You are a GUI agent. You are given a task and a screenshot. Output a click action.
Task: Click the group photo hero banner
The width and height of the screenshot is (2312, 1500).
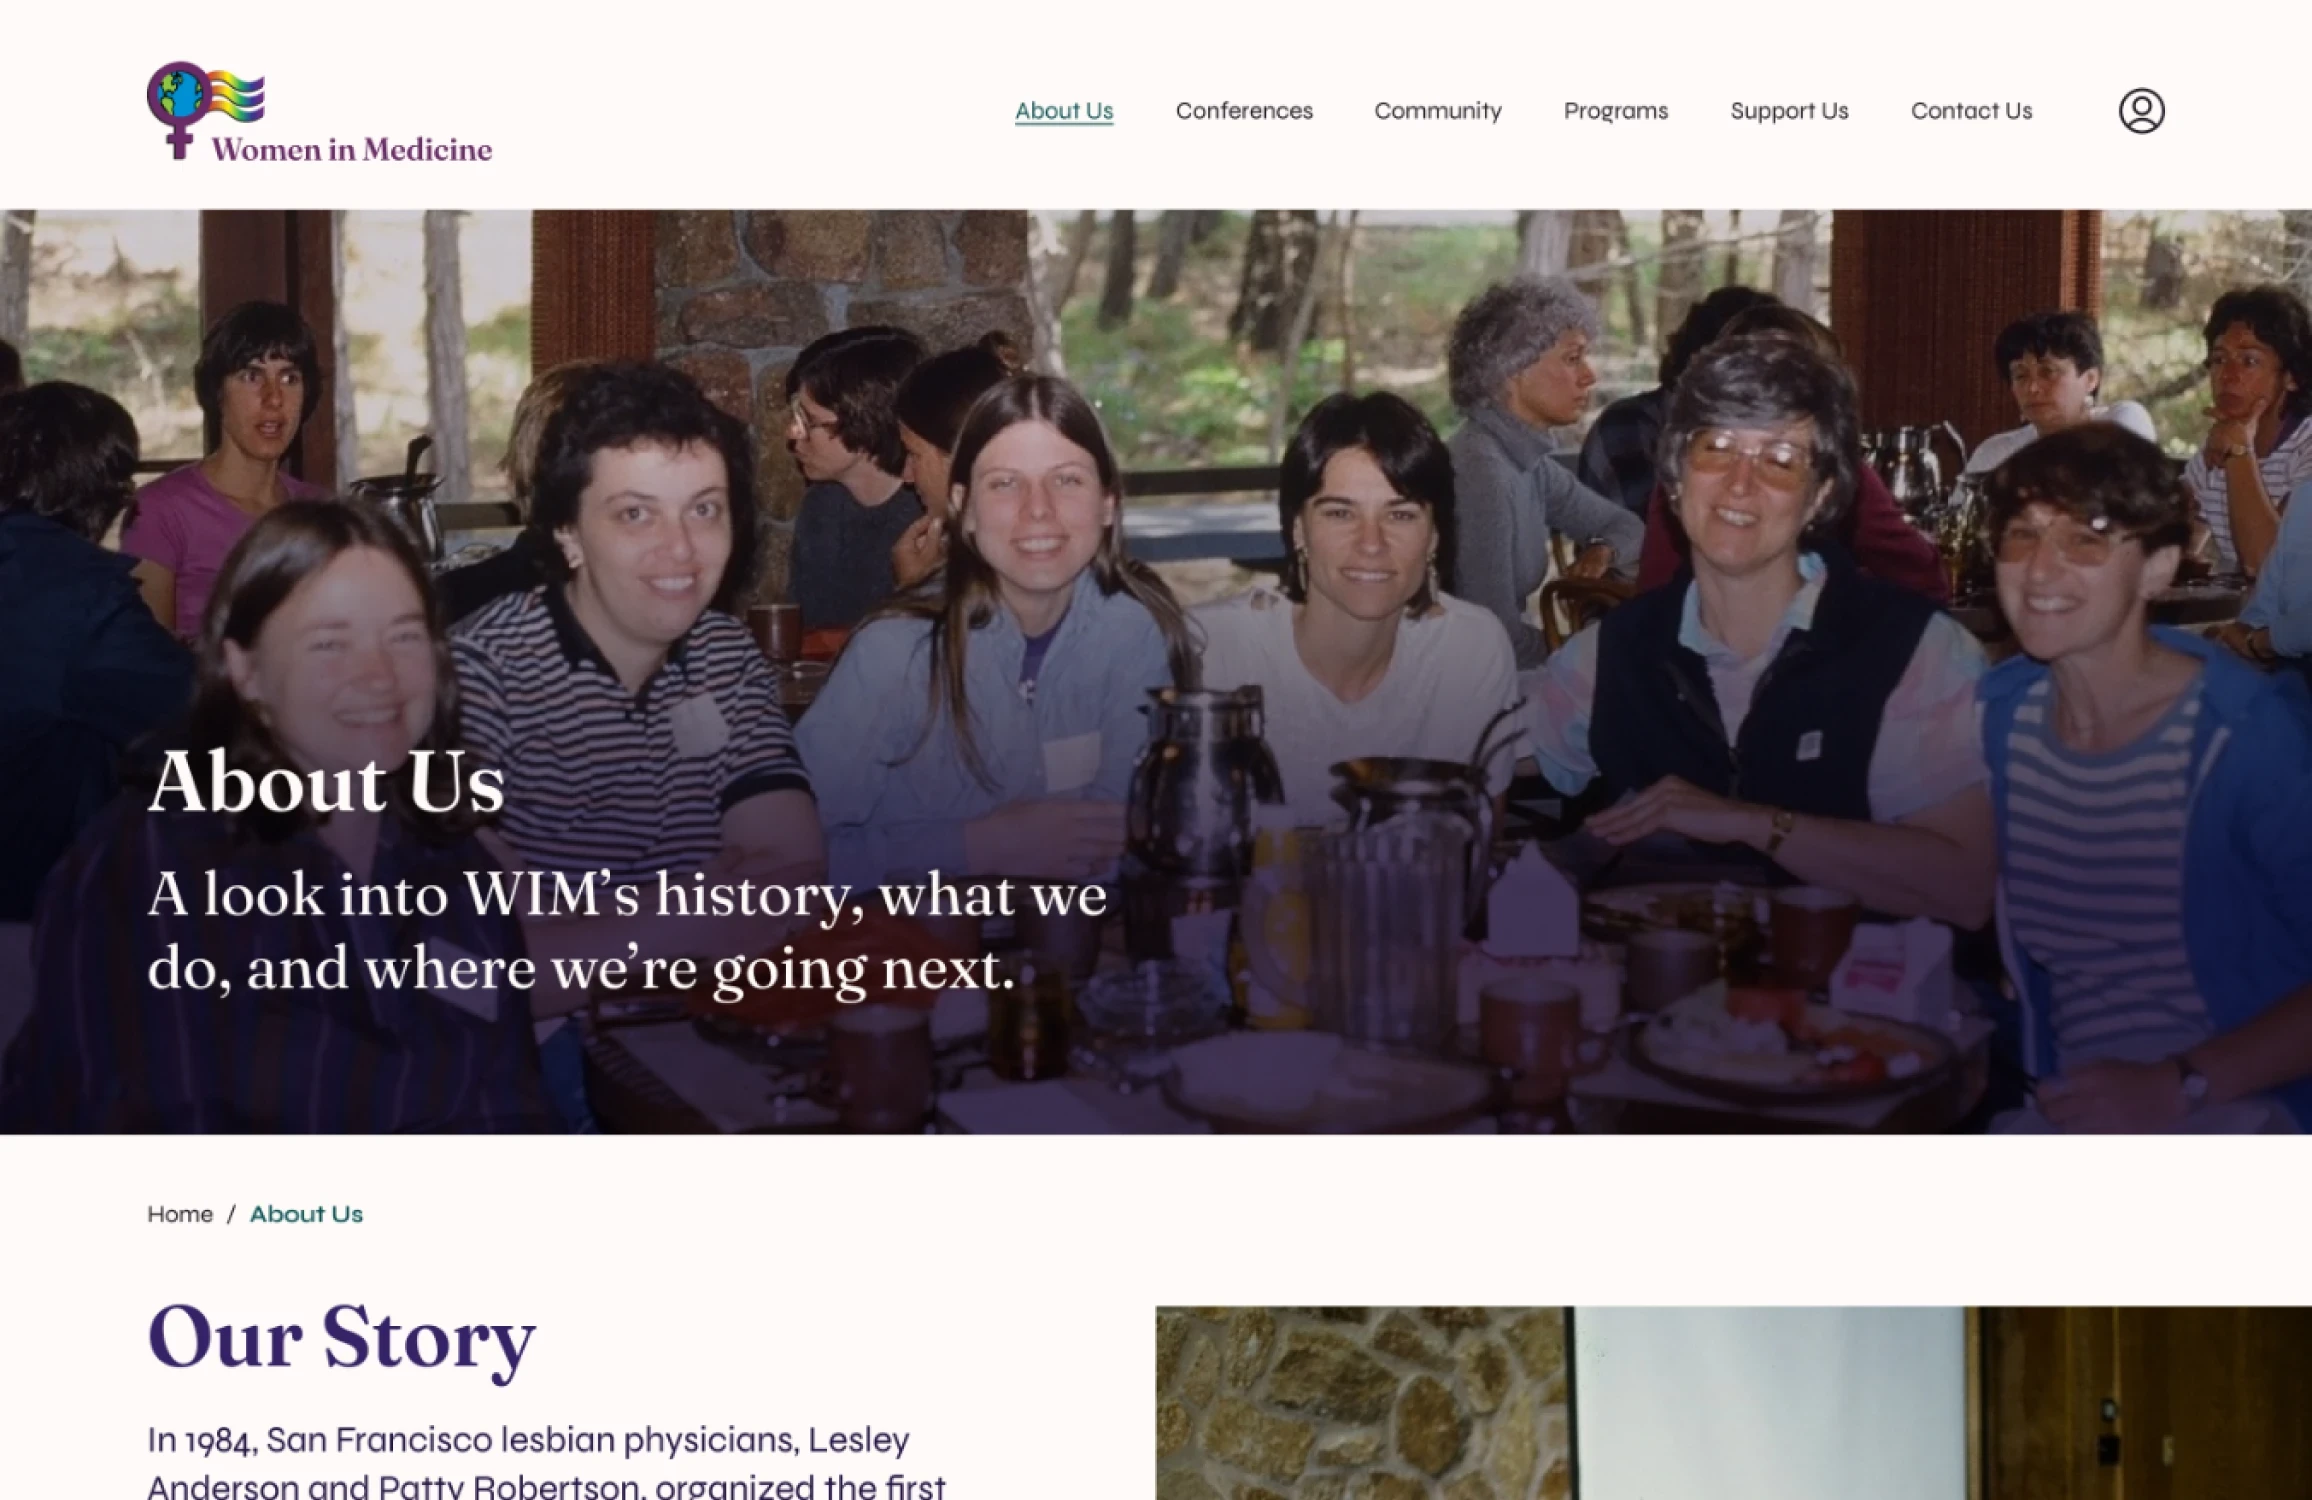coord(1156,671)
